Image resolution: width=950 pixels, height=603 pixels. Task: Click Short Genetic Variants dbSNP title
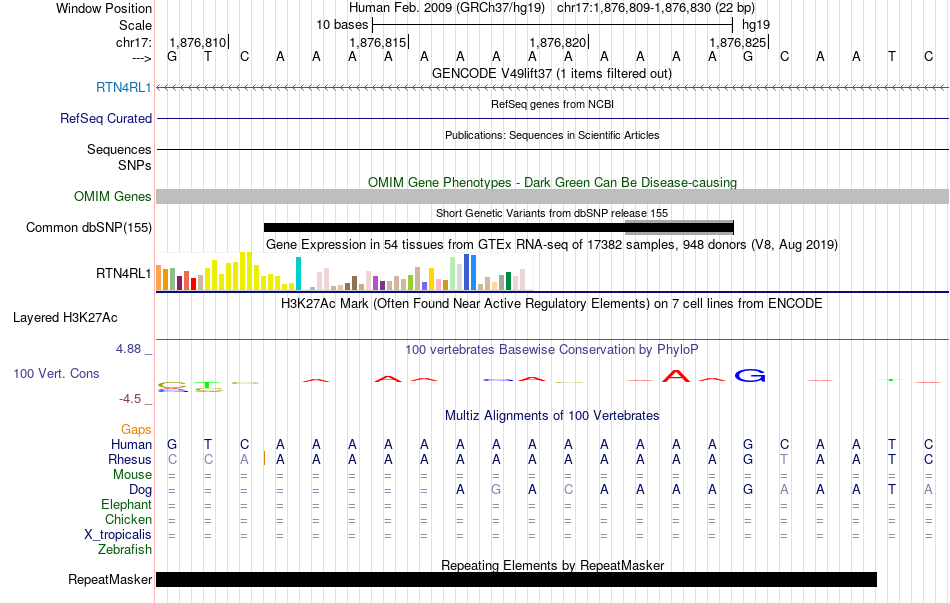551,213
